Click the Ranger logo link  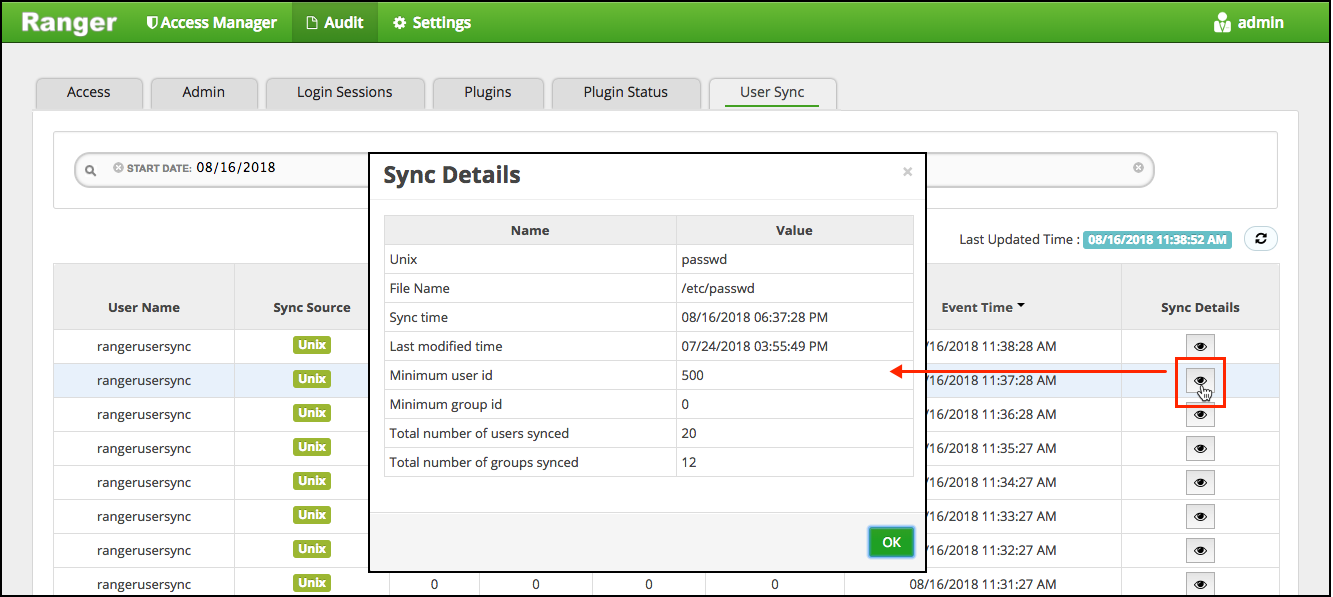coord(67,22)
